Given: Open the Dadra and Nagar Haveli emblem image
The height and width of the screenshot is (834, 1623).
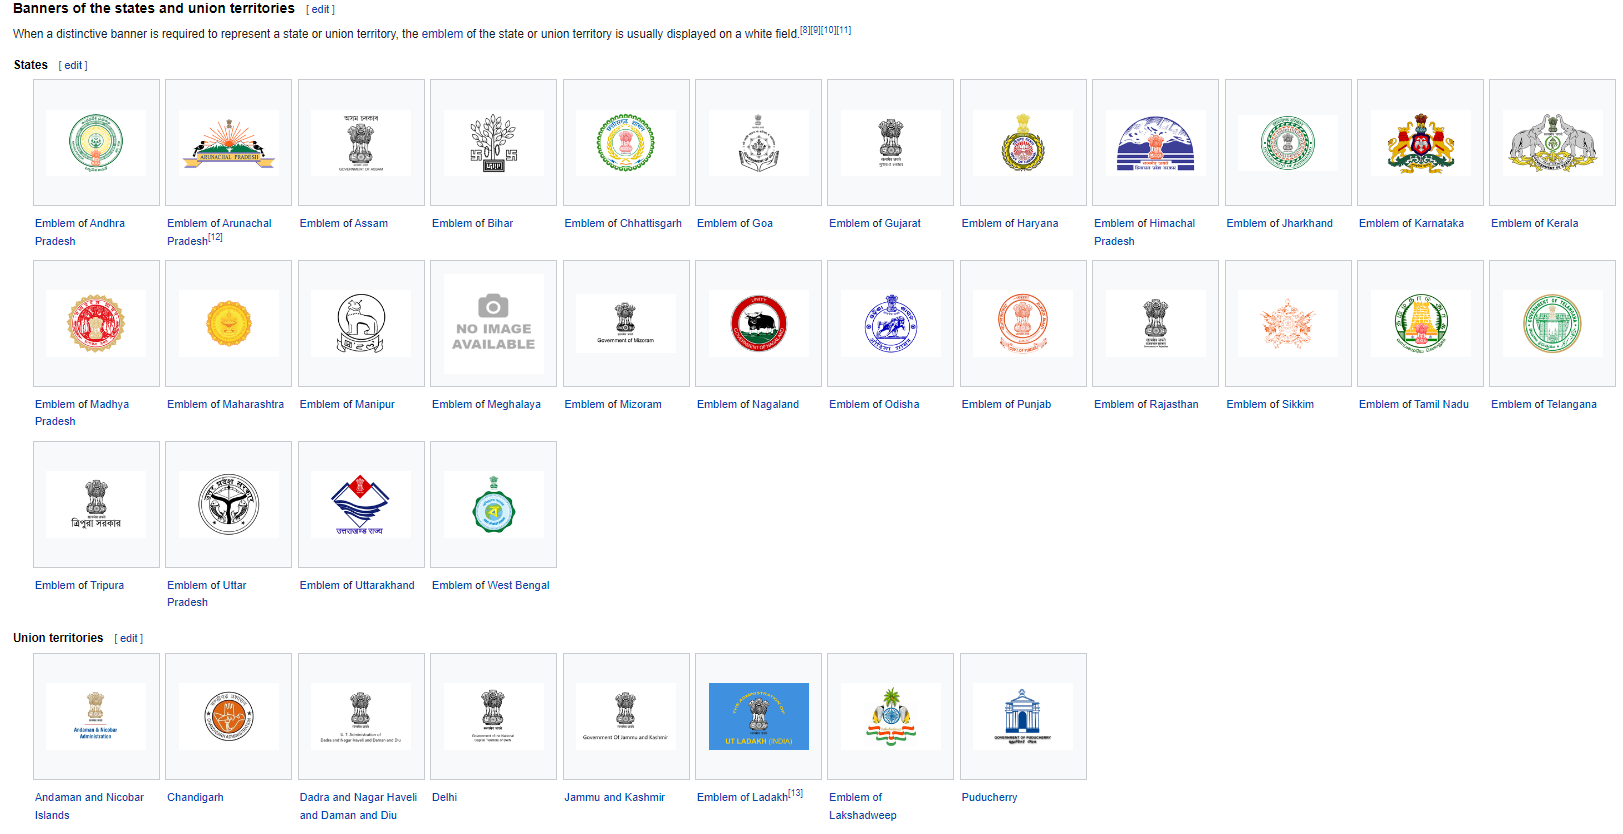Looking at the screenshot, I should point(361,717).
